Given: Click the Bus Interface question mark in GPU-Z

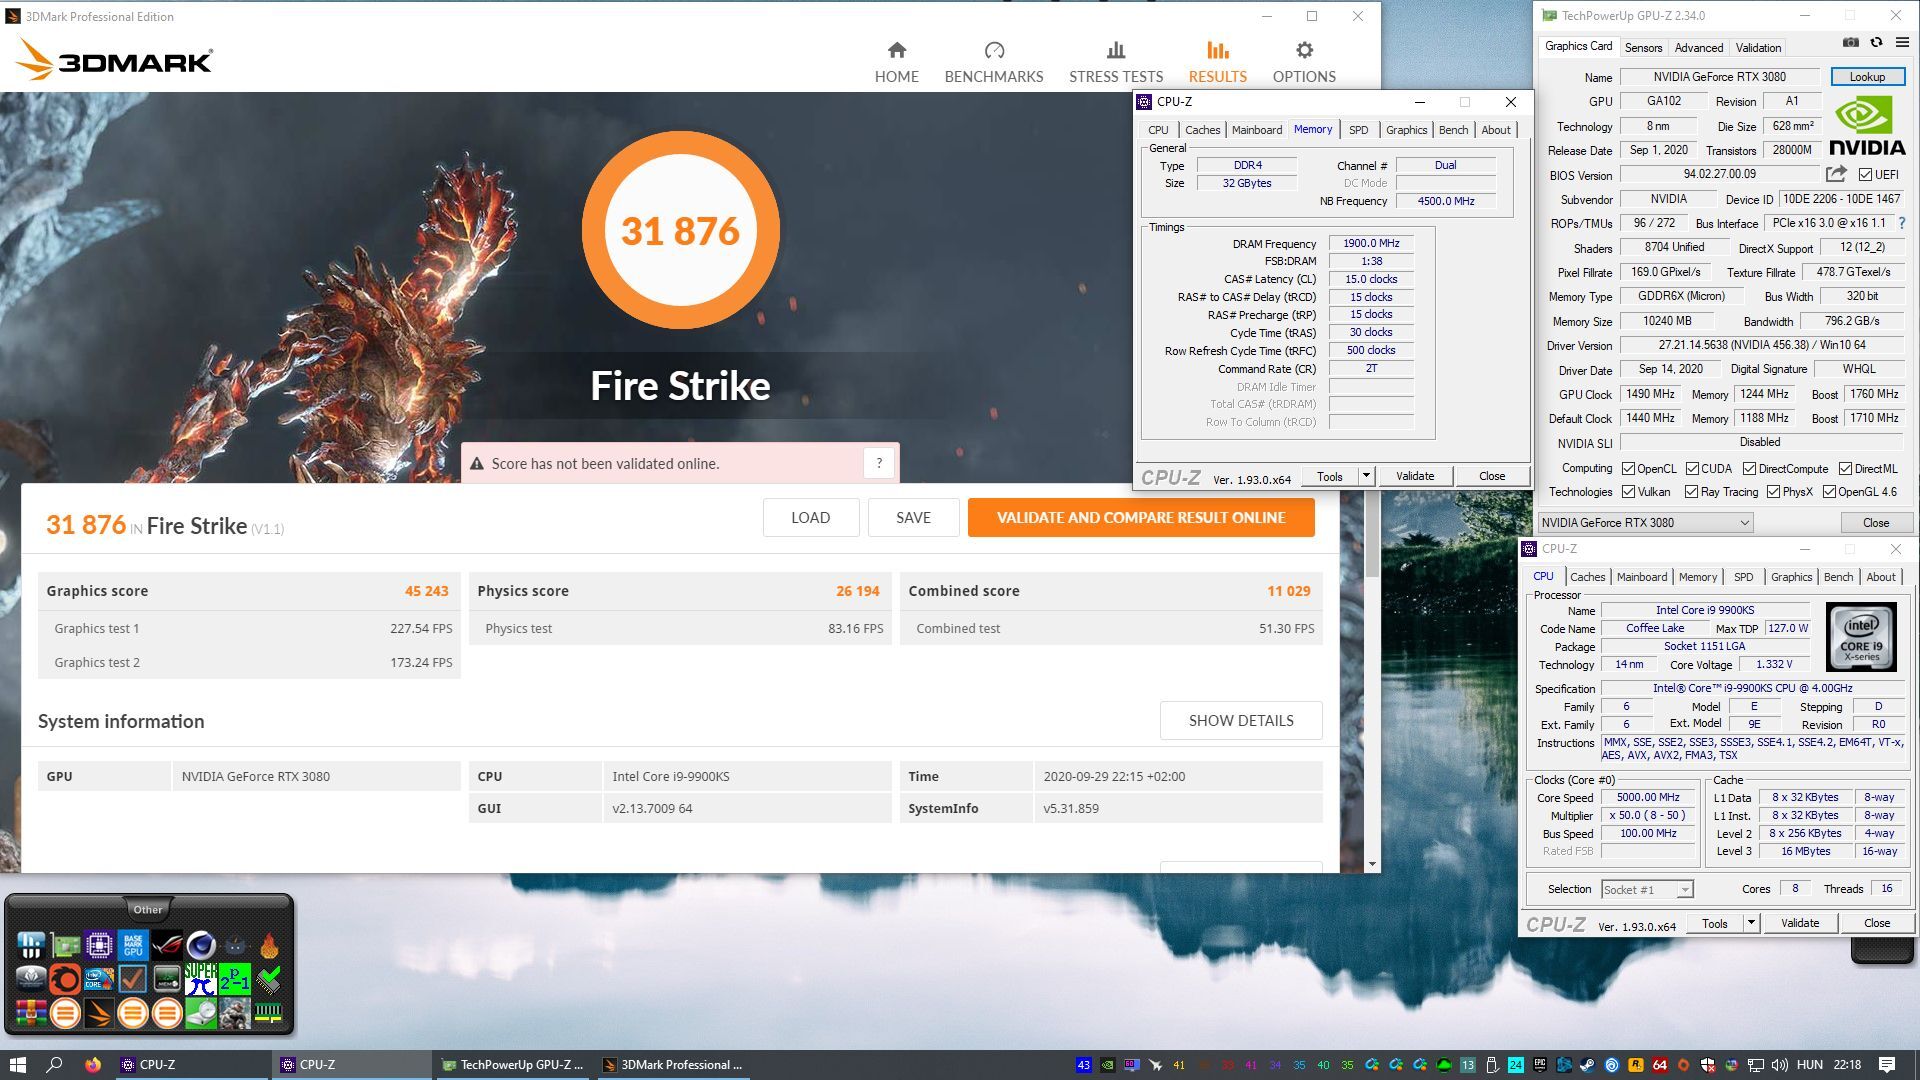Looking at the screenshot, I should coord(1902,223).
